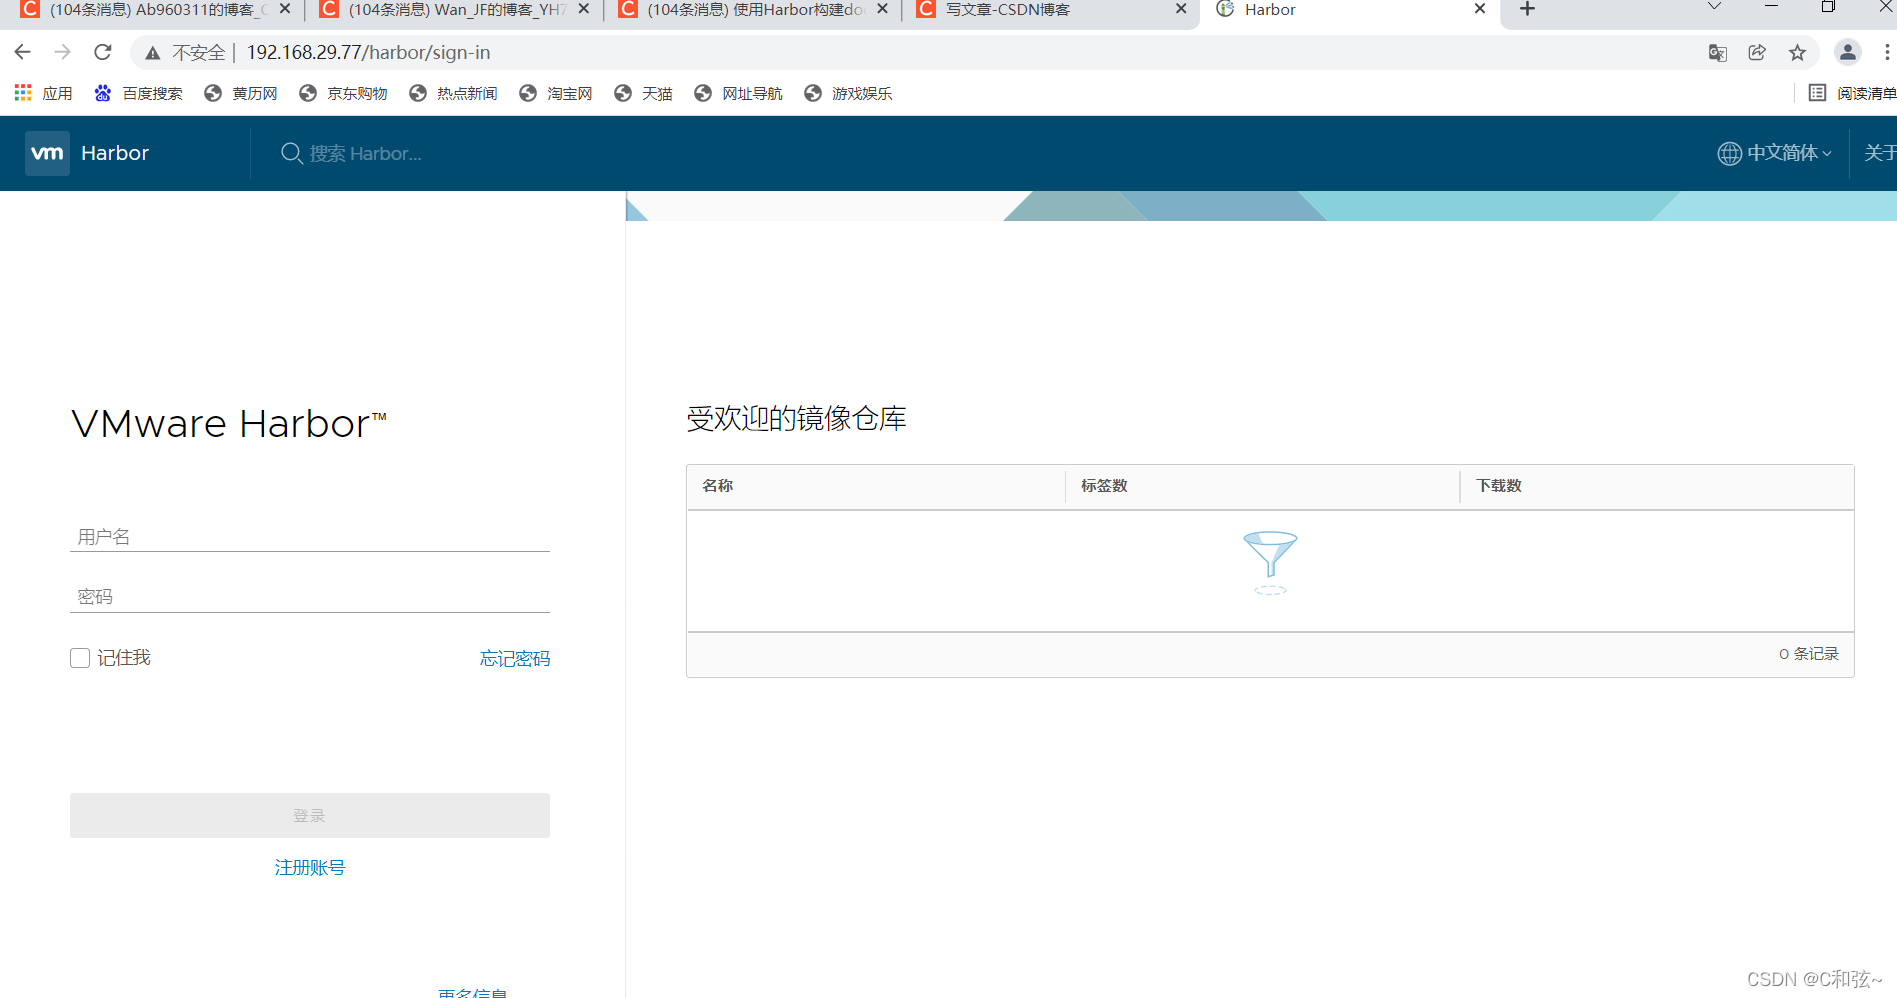Click the share page icon in address bar
1897x998 pixels.
[1757, 53]
